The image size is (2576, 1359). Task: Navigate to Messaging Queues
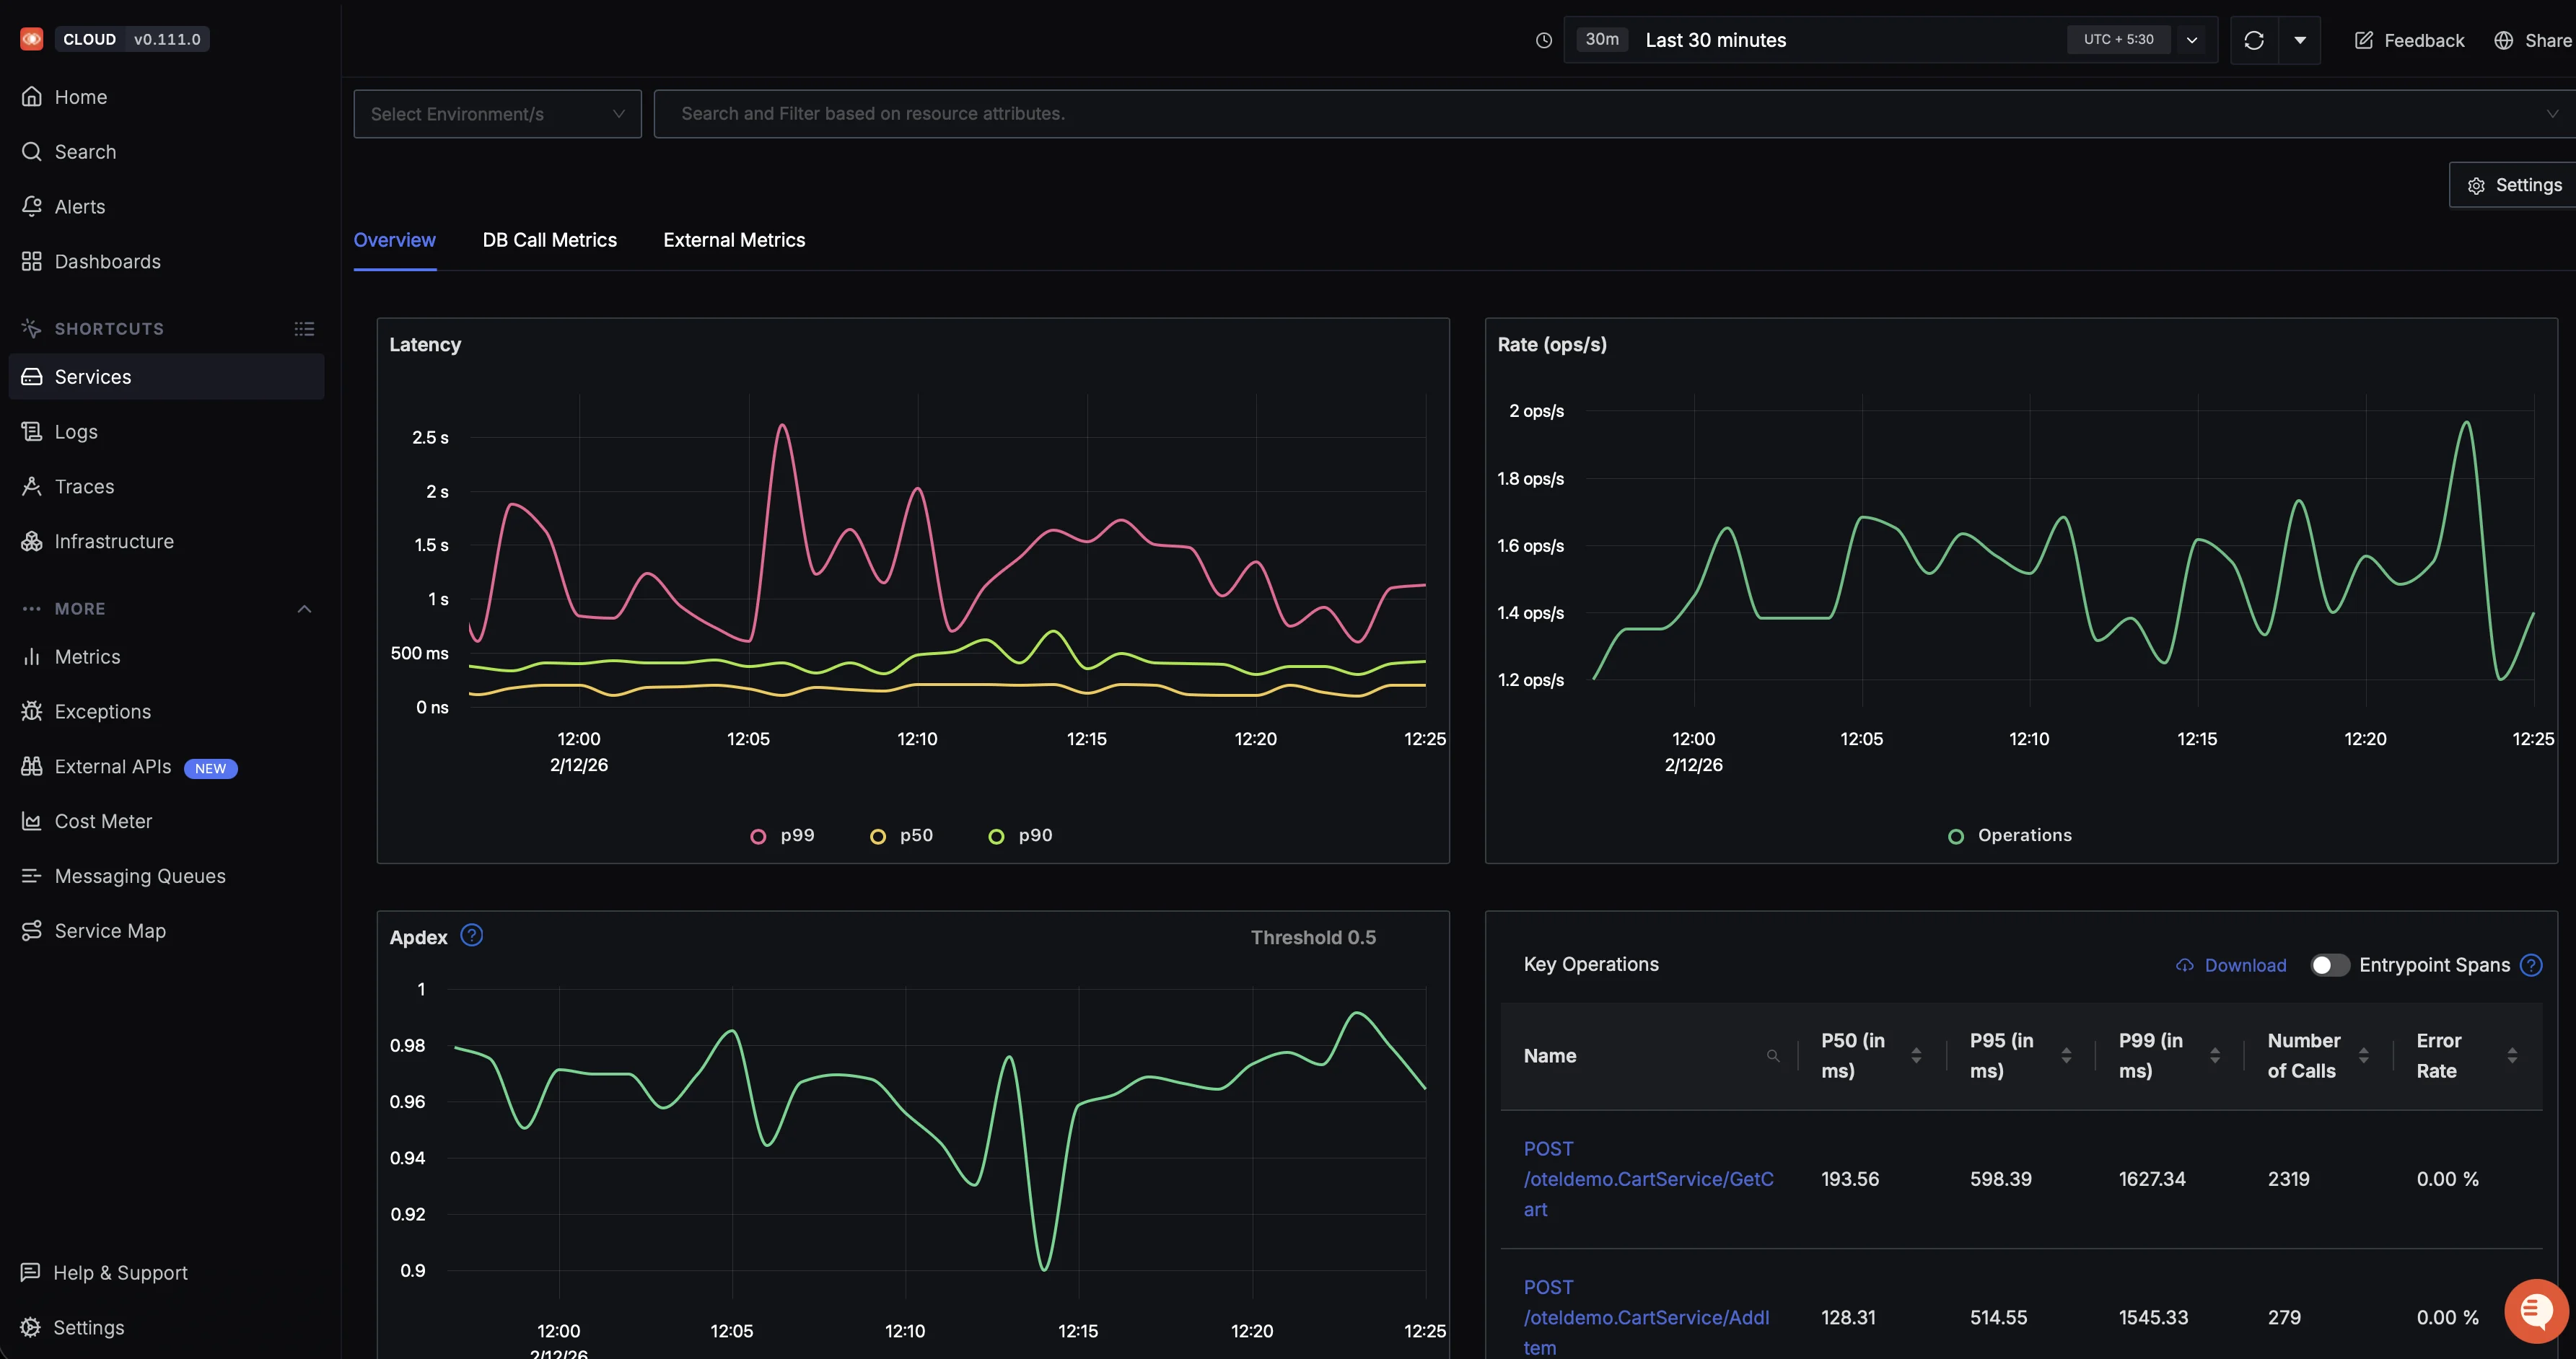point(139,875)
